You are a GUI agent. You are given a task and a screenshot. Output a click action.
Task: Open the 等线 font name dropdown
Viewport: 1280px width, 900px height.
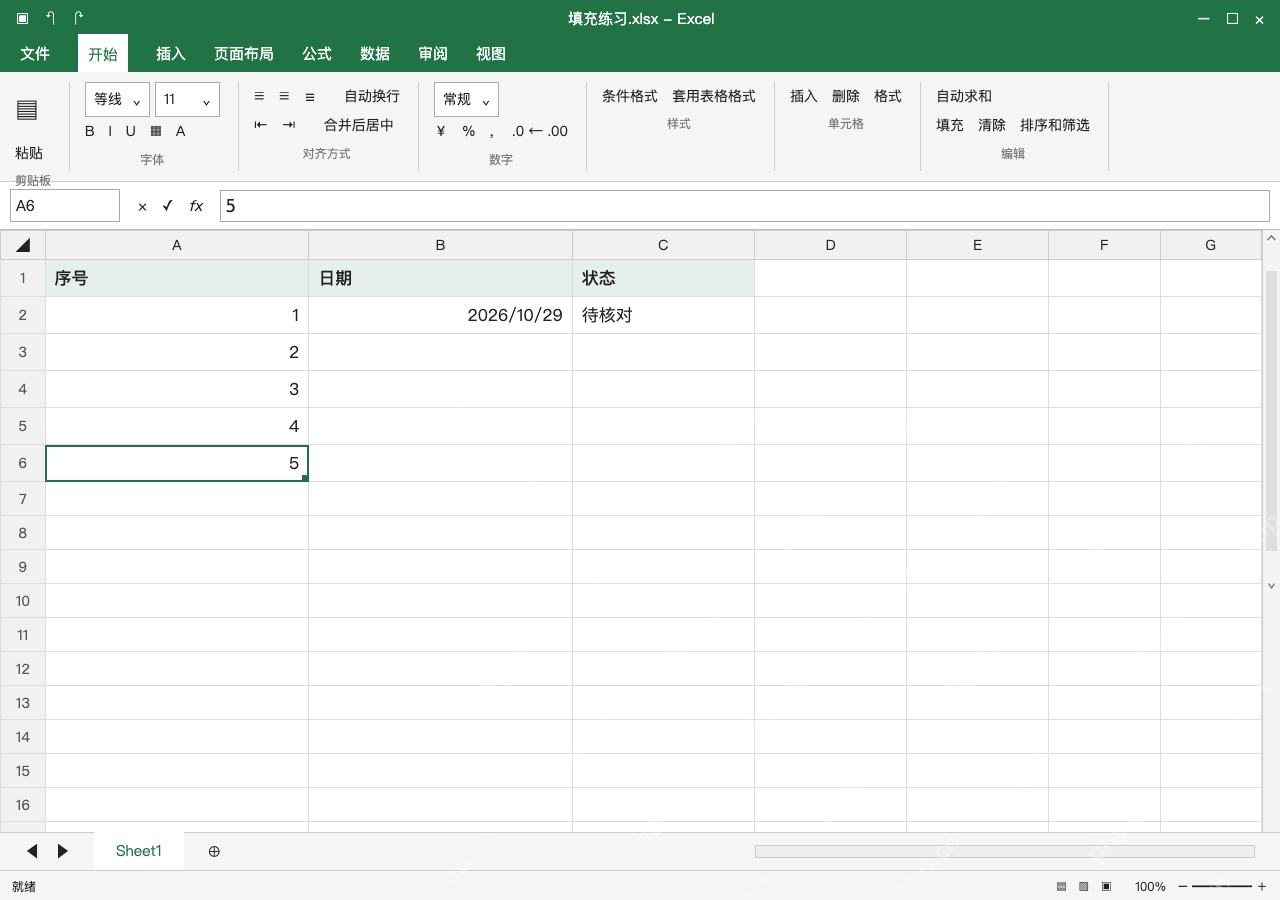[x=118, y=99]
